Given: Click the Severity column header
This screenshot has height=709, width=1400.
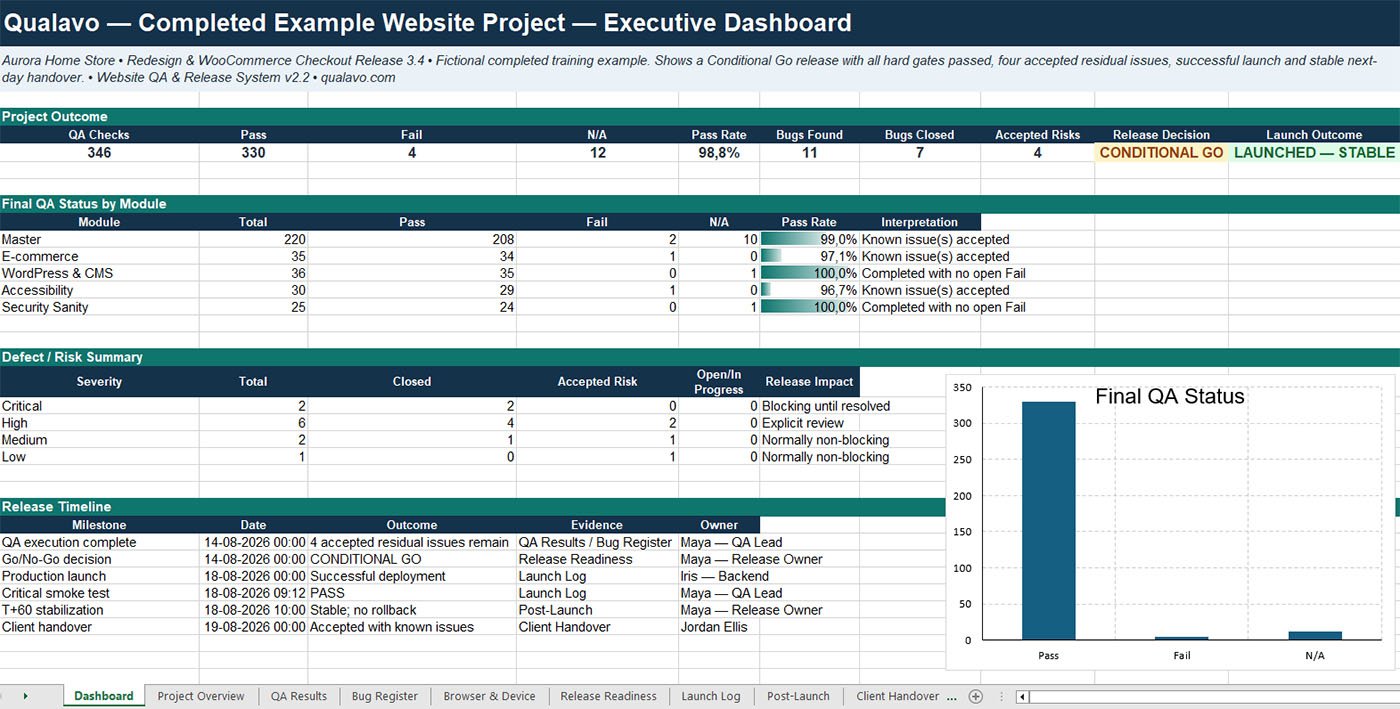Looking at the screenshot, I should click(99, 381).
